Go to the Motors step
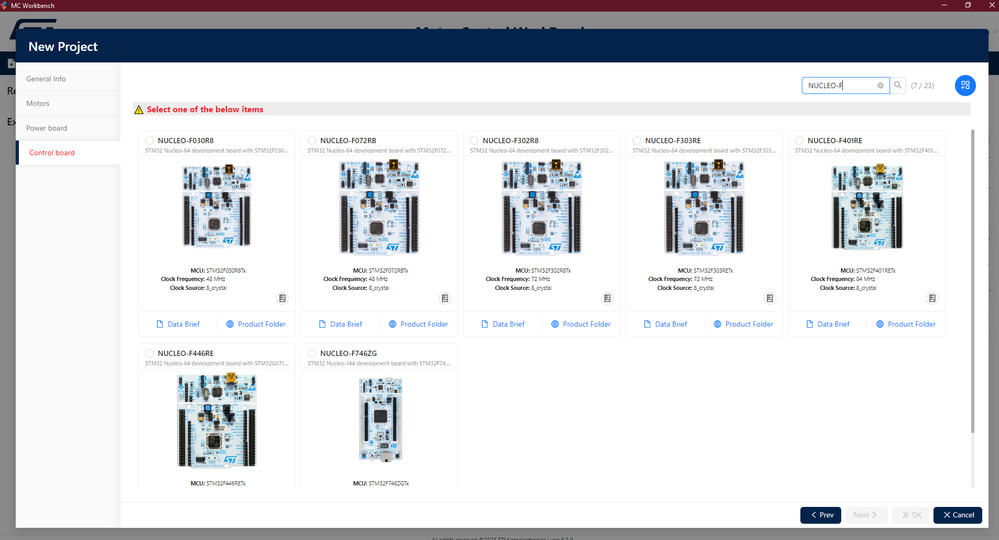This screenshot has height=540, width=999. tap(68, 103)
